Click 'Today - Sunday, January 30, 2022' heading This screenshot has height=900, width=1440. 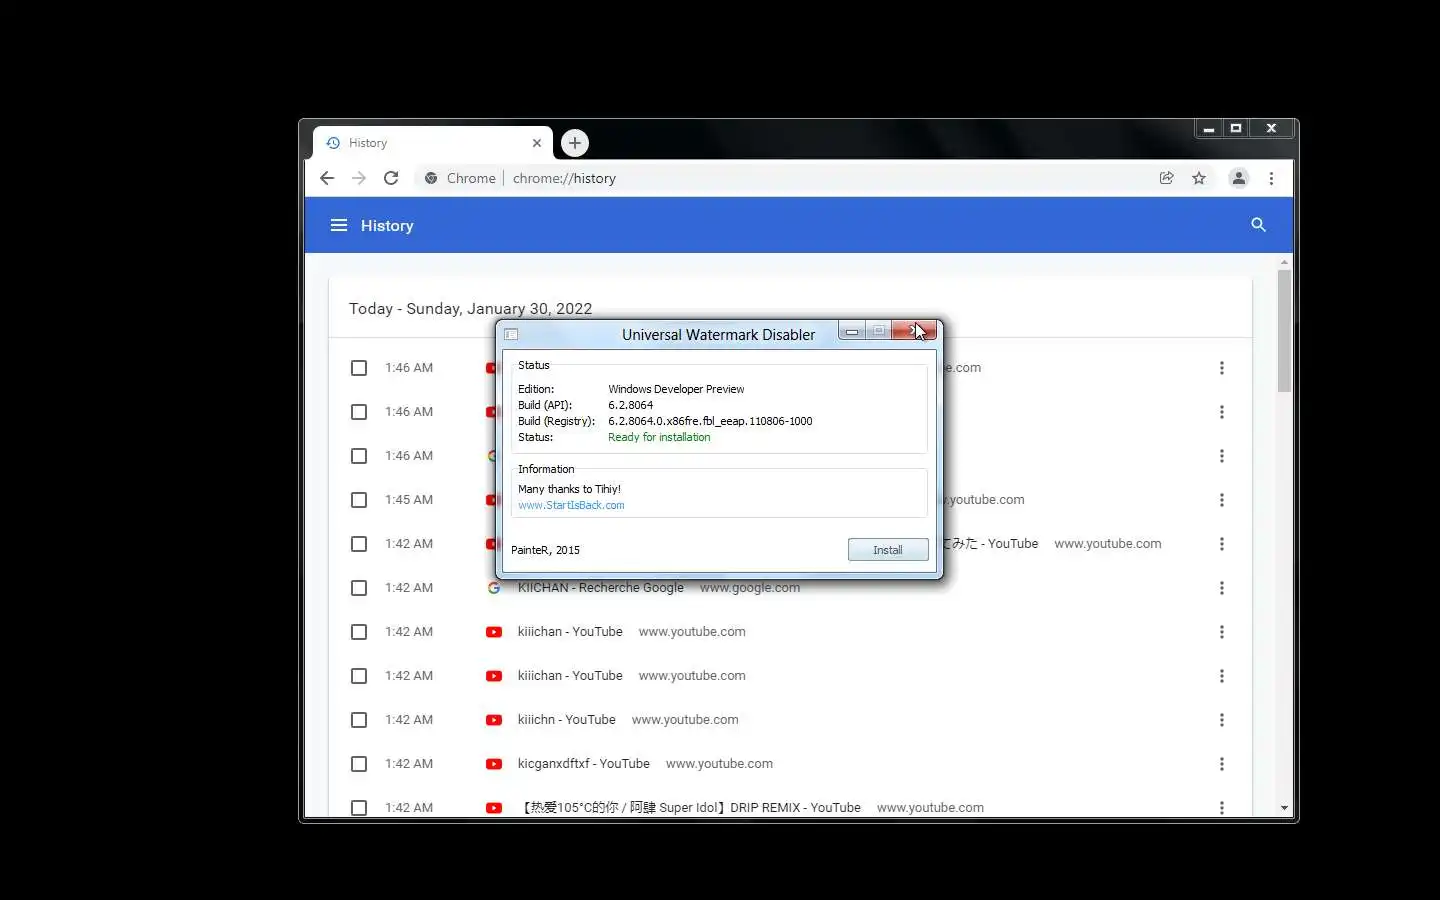(x=470, y=309)
